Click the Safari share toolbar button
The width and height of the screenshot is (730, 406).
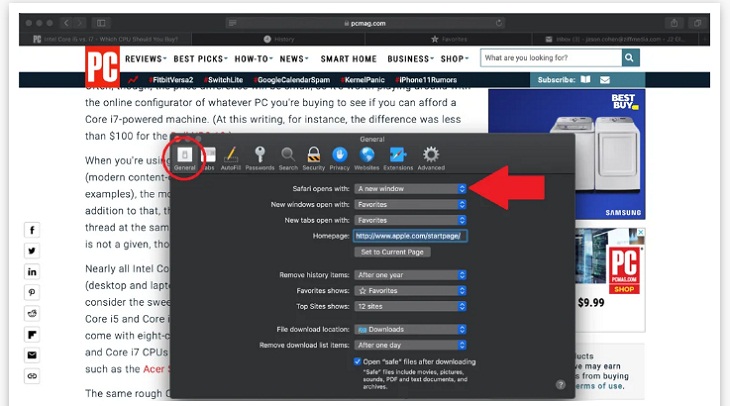point(674,23)
